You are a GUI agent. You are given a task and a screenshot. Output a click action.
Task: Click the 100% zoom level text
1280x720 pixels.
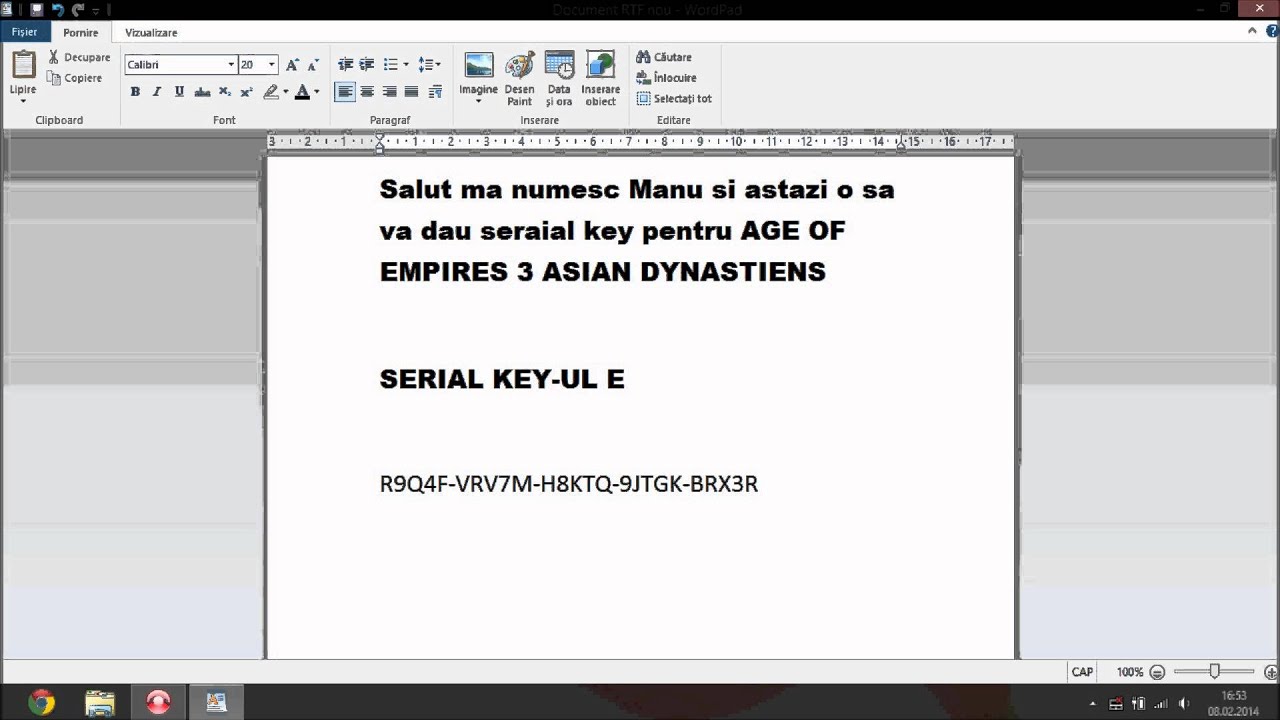click(x=1130, y=672)
